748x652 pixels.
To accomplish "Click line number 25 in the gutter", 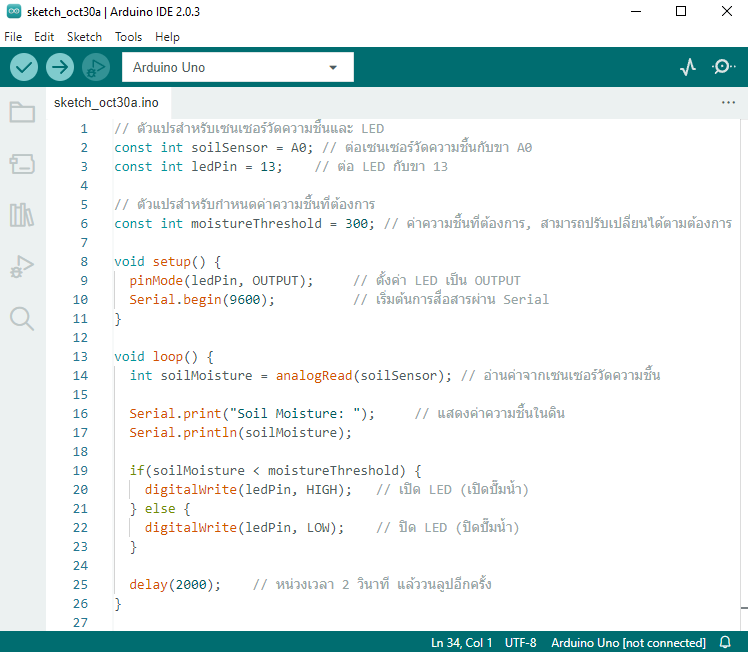I will [80, 584].
